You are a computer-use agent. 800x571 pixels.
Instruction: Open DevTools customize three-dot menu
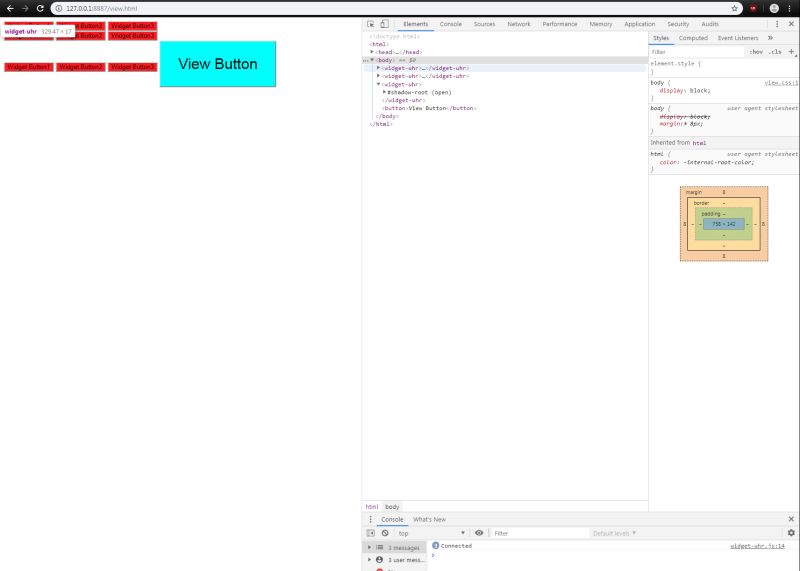pos(777,24)
